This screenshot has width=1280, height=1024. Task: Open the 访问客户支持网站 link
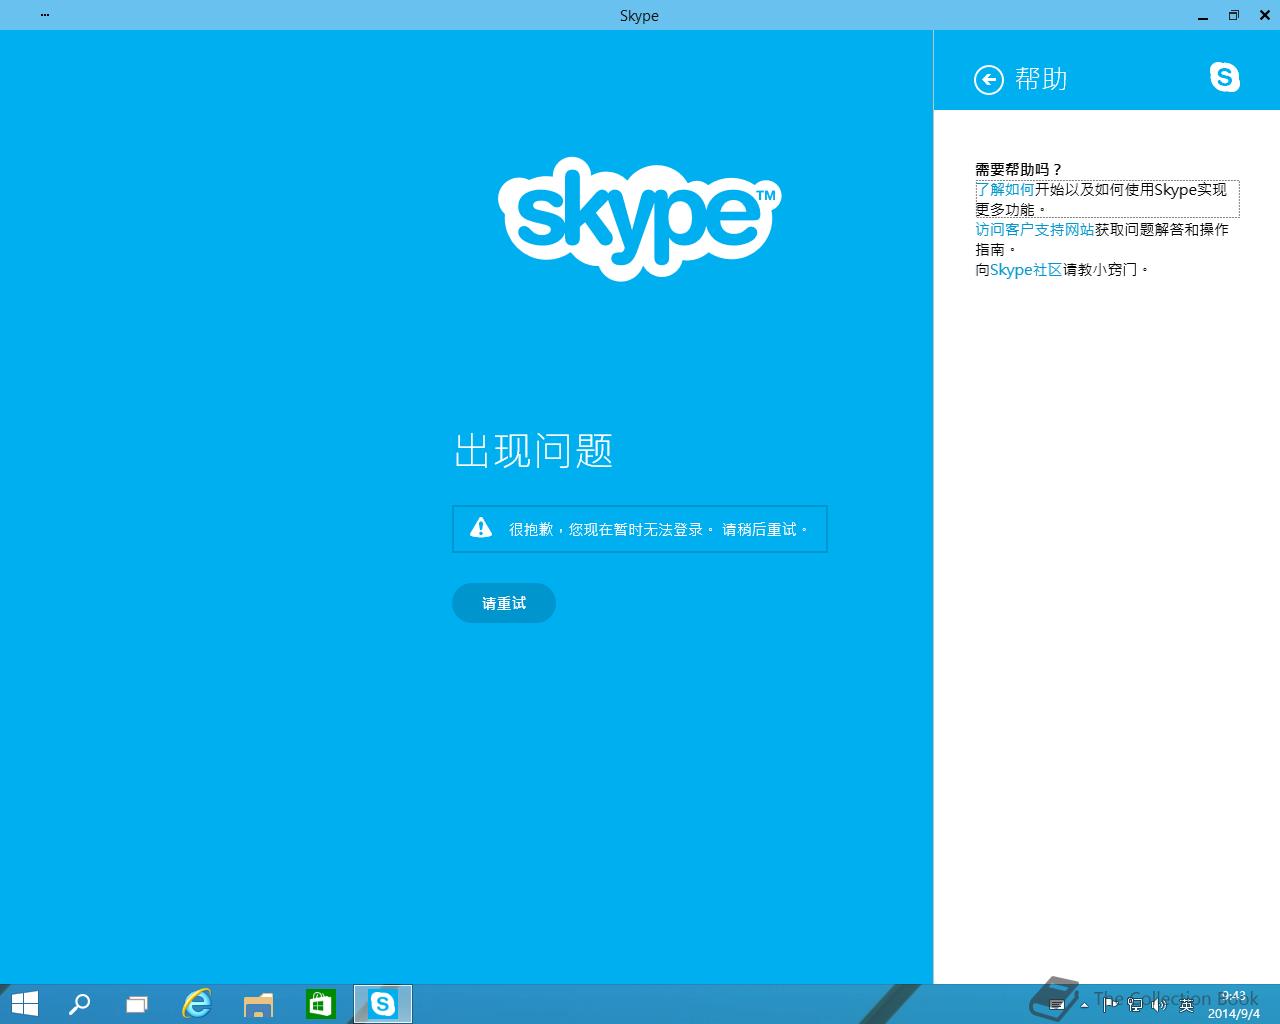pyautogui.click(x=1035, y=229)
